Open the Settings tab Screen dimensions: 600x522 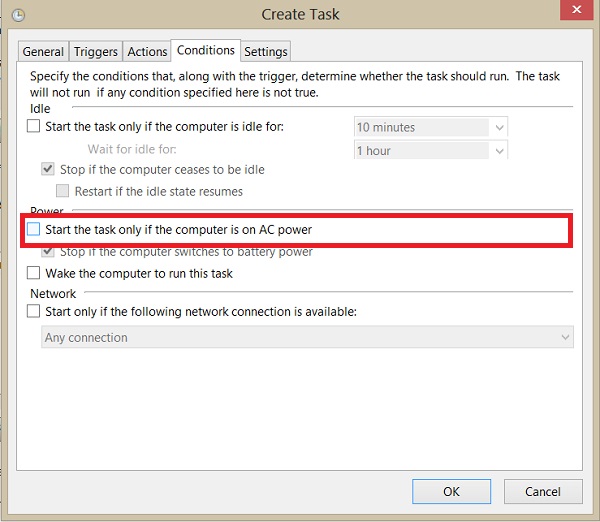pos(266,52)
